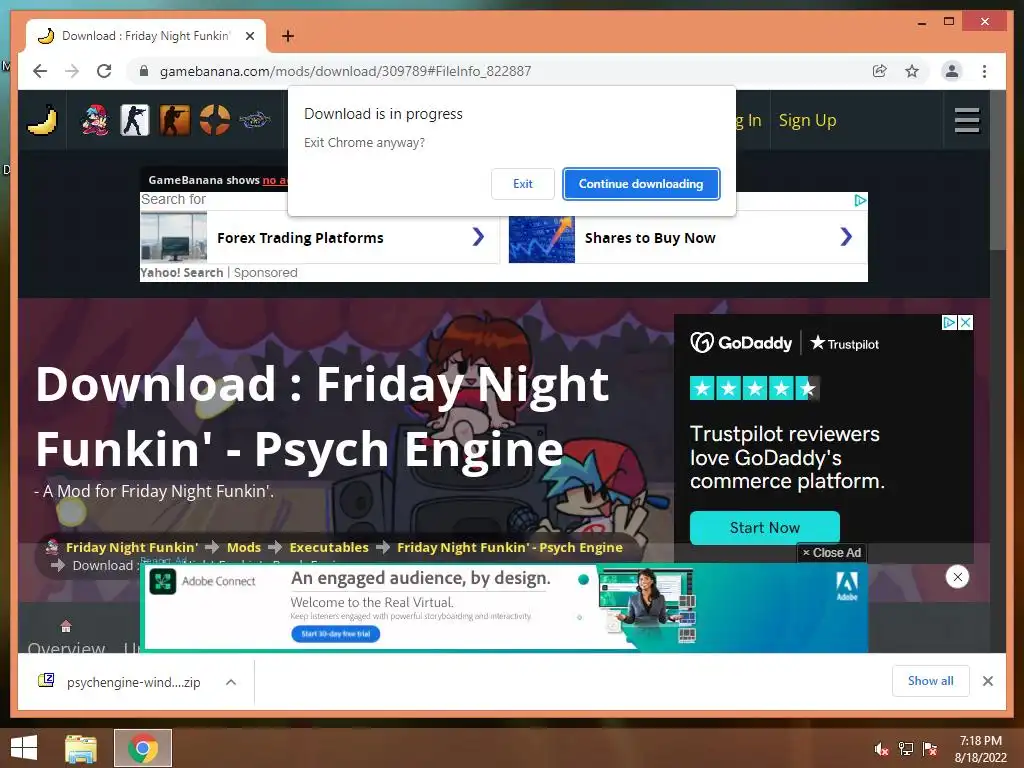Open a new tab with the plus button
The height and width of the screenshot is (768, 1024).
pyautogui.click(x=288, y=36)
